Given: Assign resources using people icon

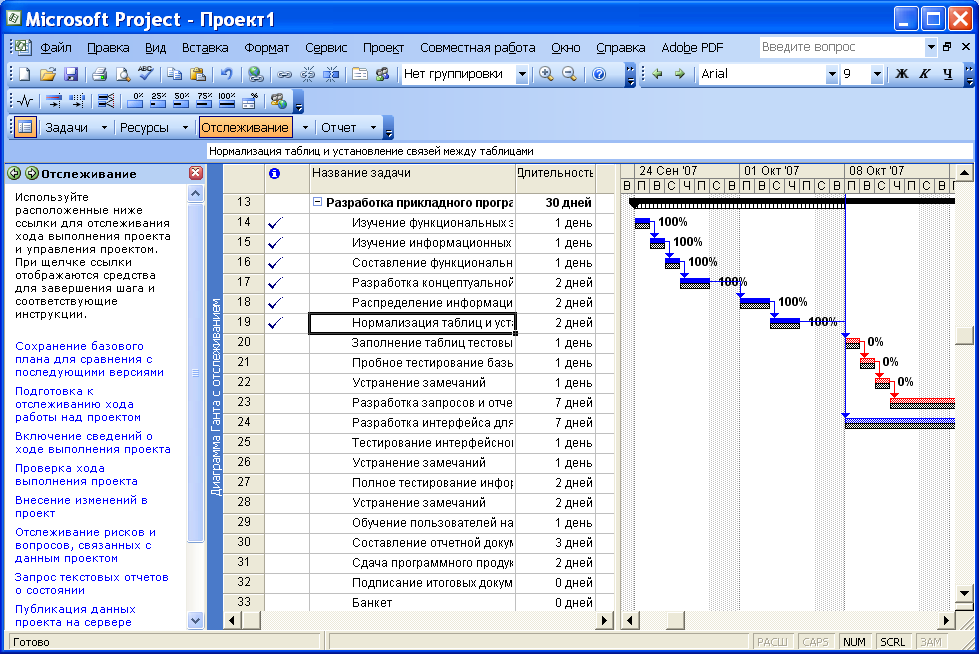Looking at the screenshot, I should pos(383,74).
